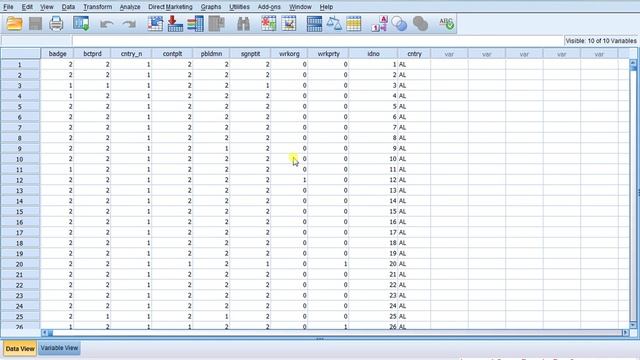Image resolution: width=640 pixels, height=360 pixels.
Task: Click idno cell showing 15
Action: point(373,211)
